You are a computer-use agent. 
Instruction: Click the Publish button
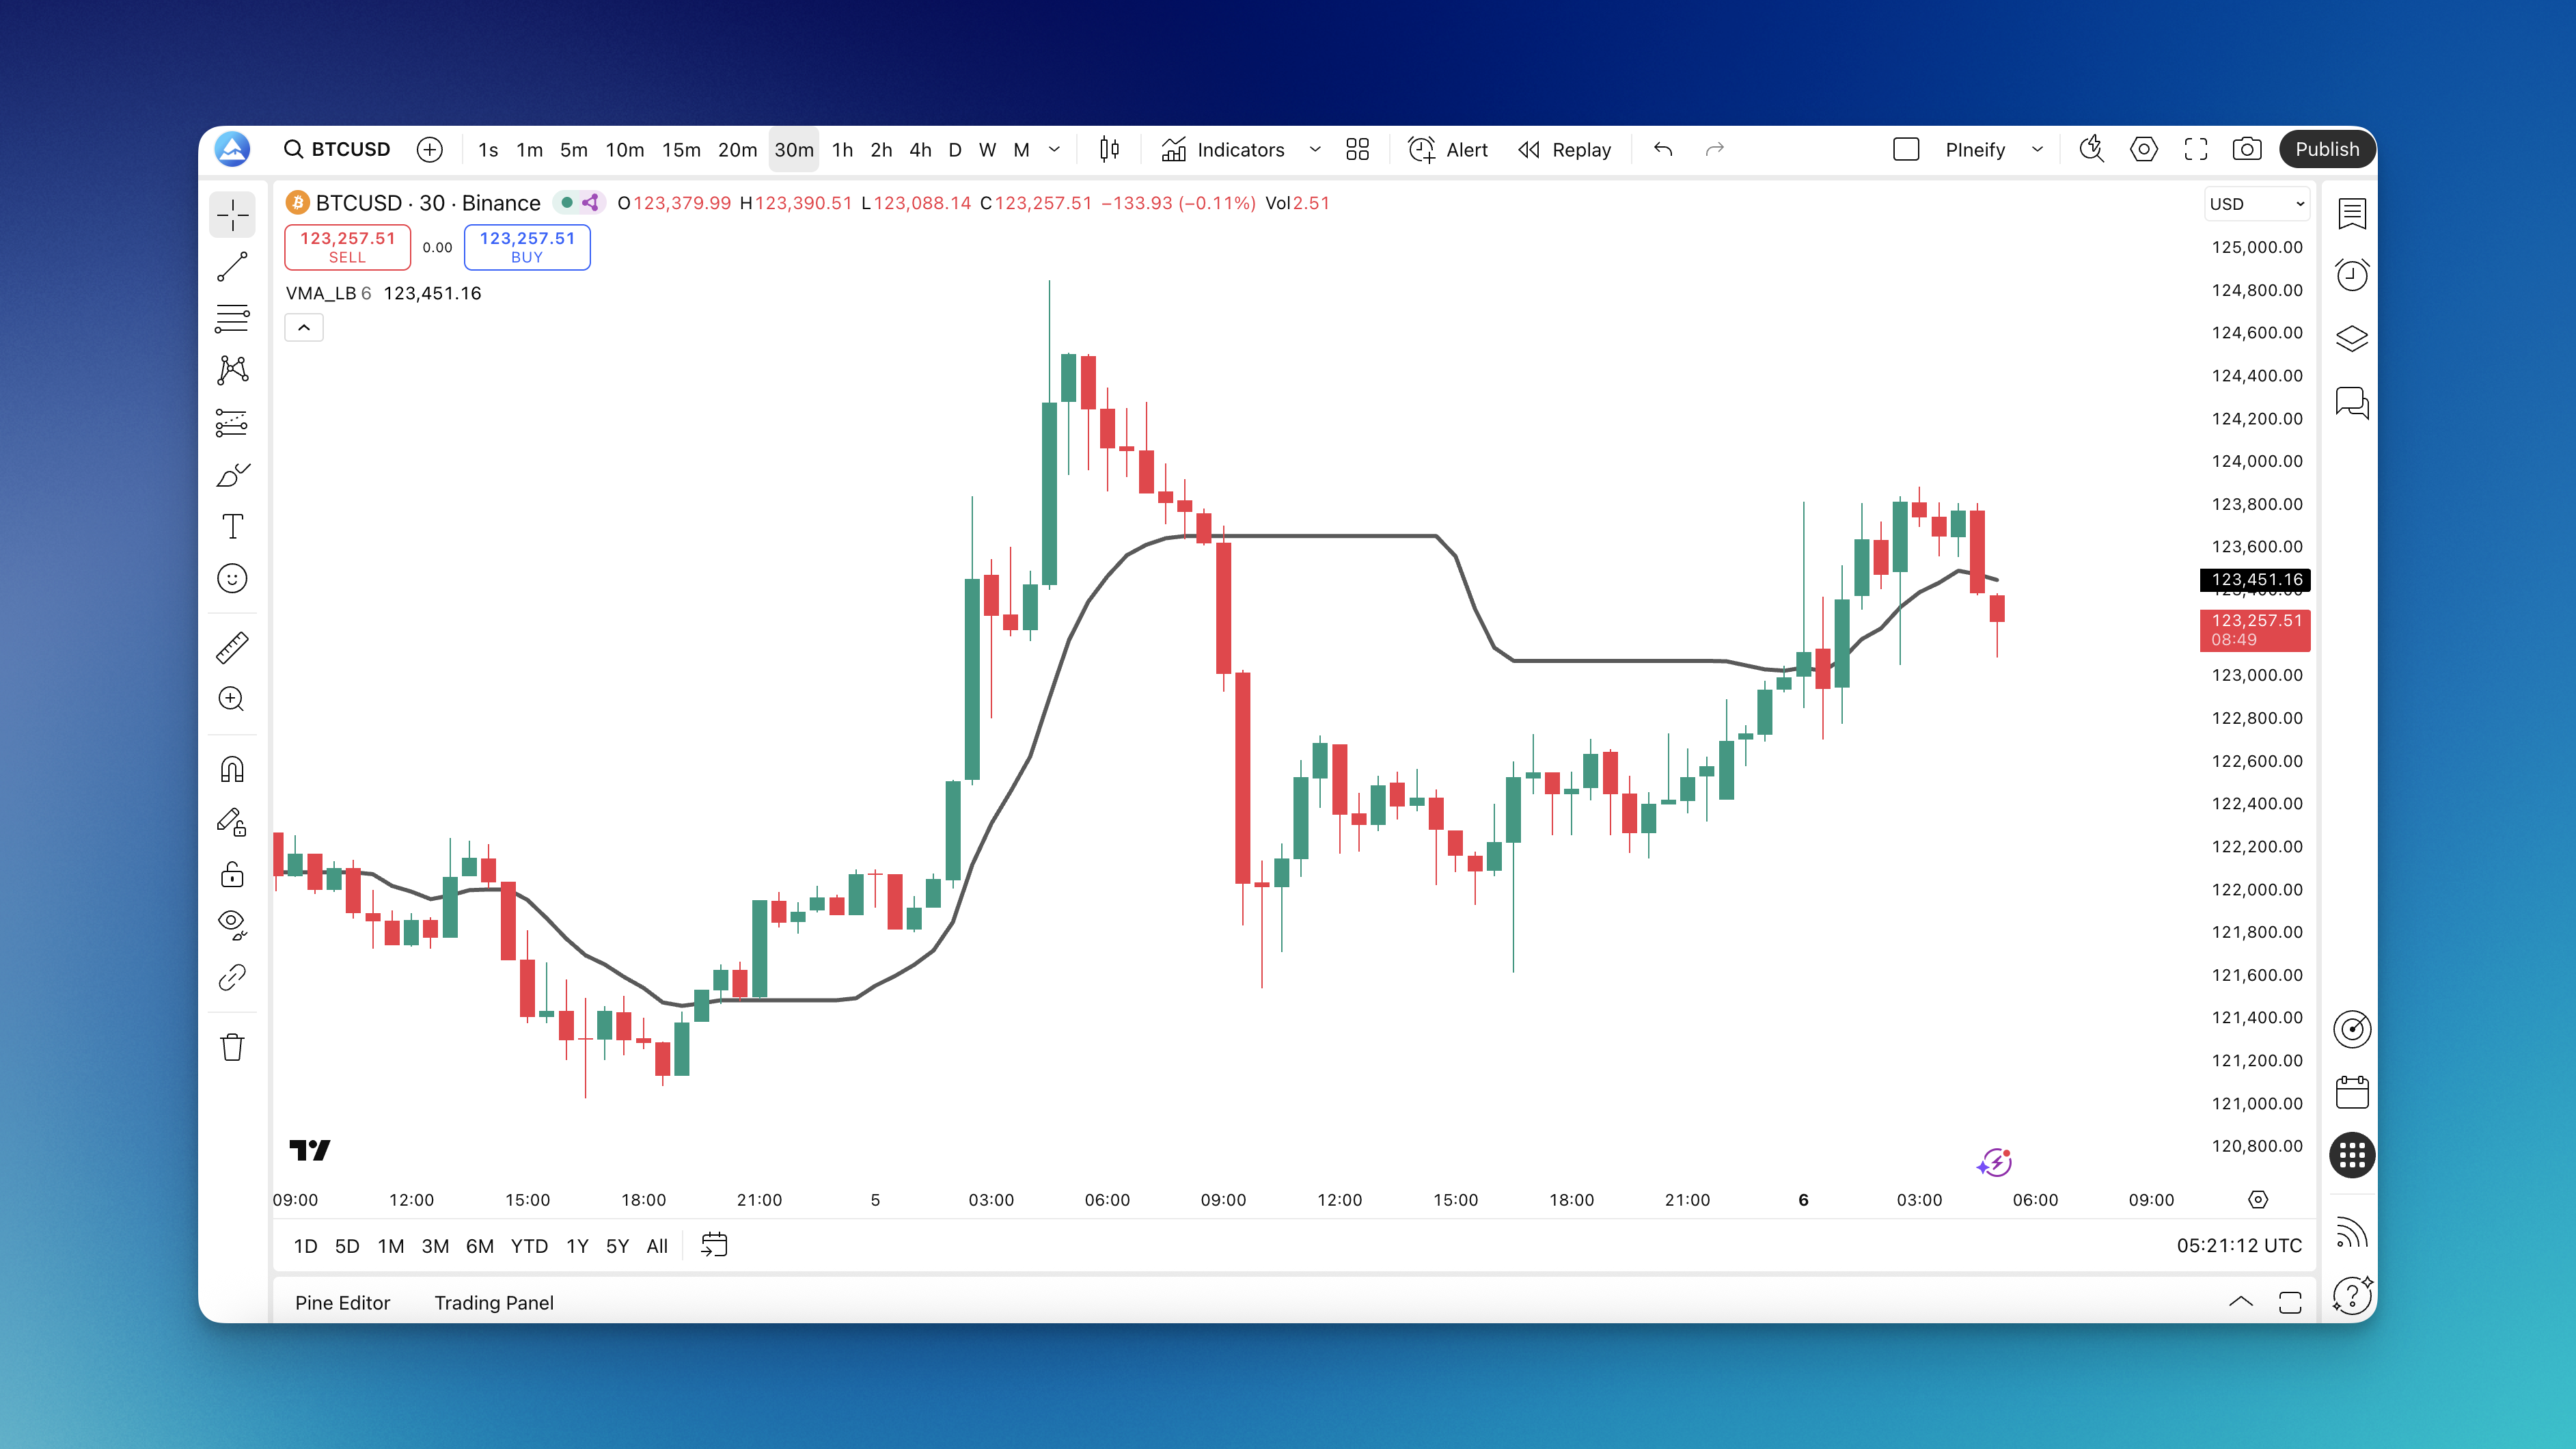(2326, 149)
